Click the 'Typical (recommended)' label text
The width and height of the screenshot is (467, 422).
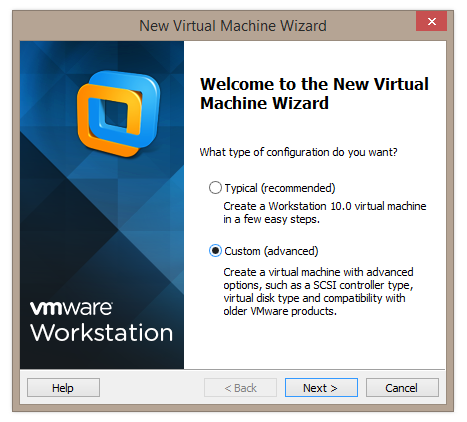[x=280, y=188]
